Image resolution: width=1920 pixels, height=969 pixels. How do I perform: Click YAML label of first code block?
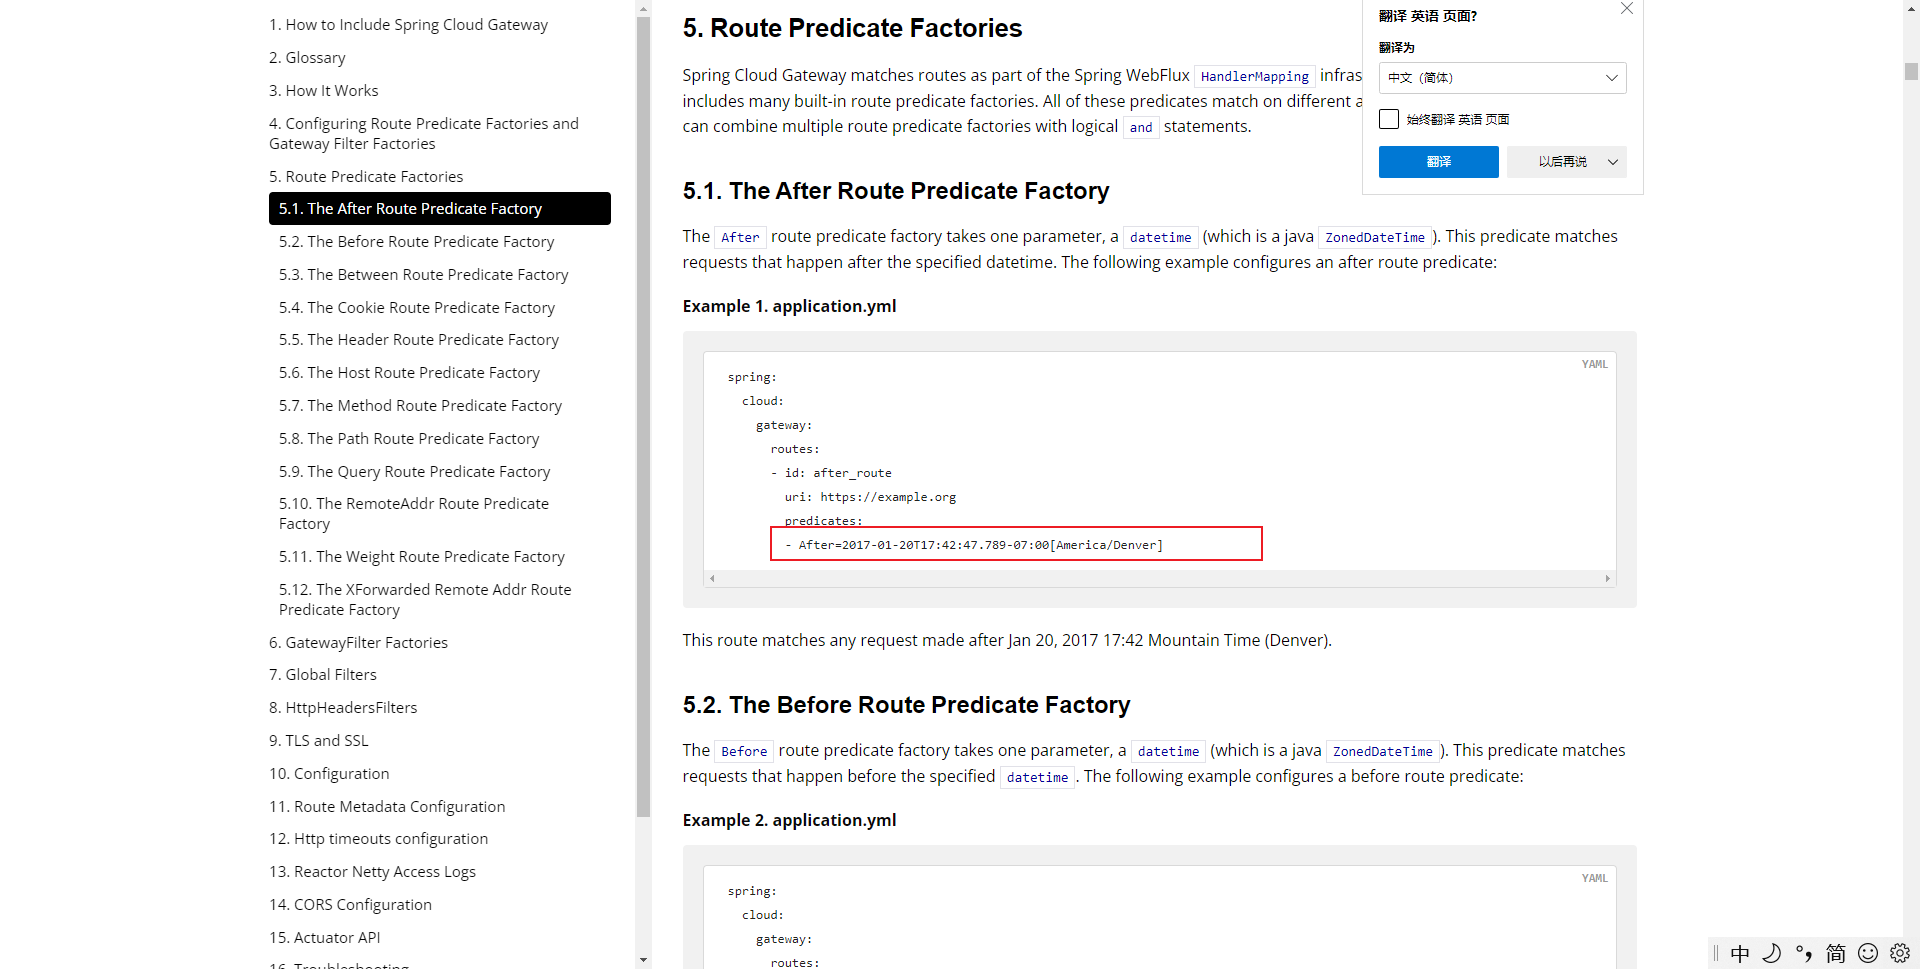pos(1595,364)
